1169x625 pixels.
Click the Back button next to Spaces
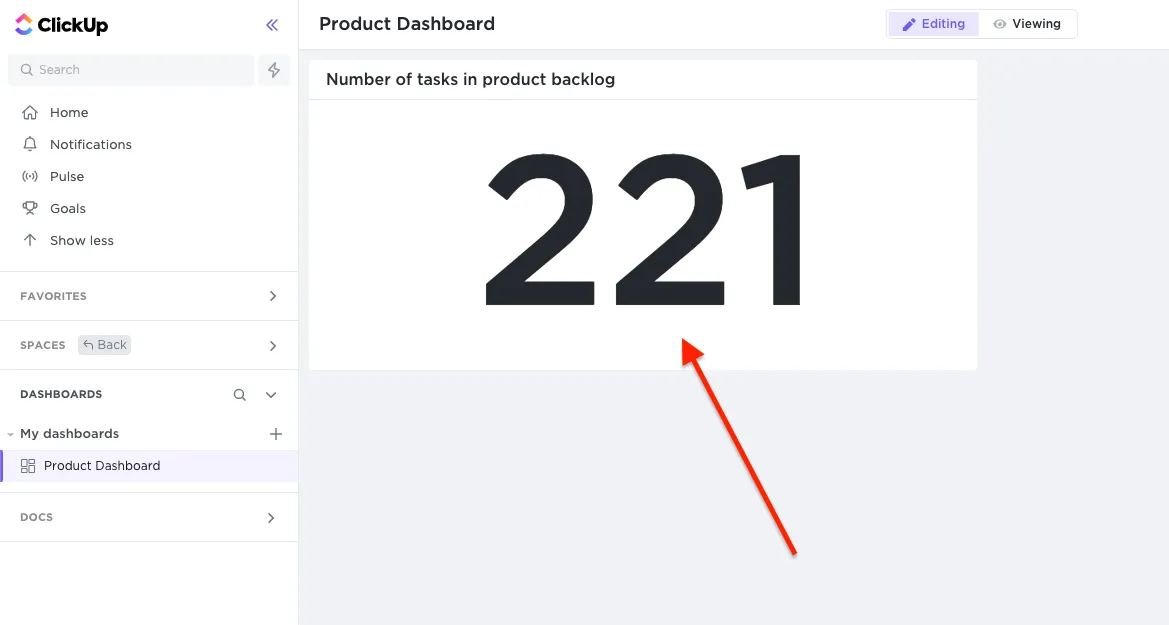105,345
